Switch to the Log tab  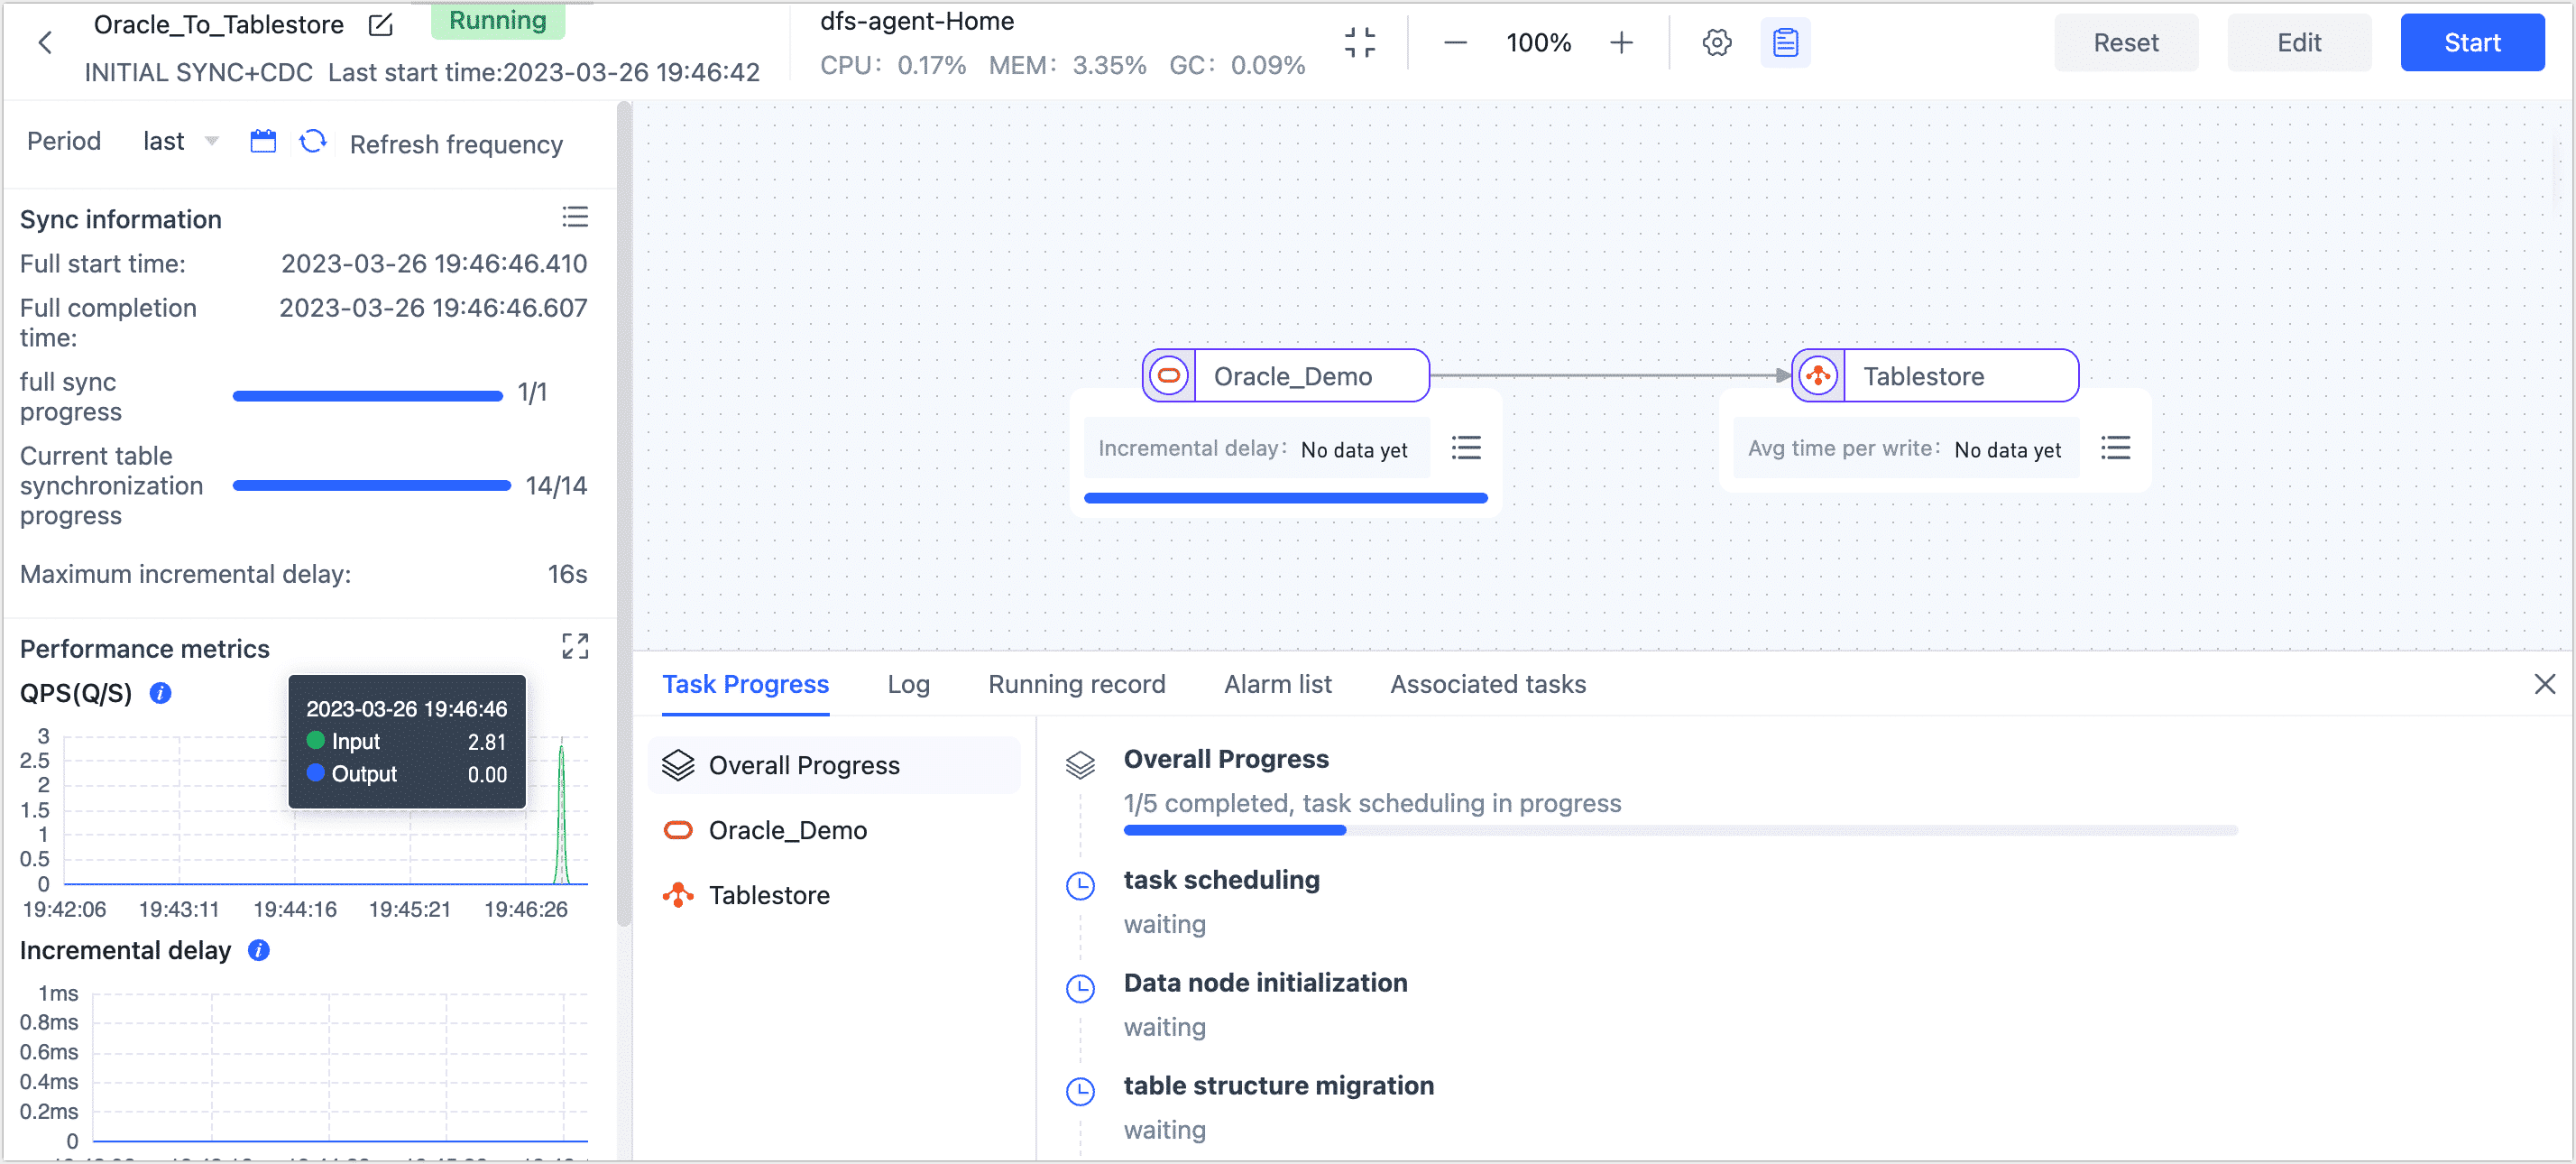coord(908,684)
